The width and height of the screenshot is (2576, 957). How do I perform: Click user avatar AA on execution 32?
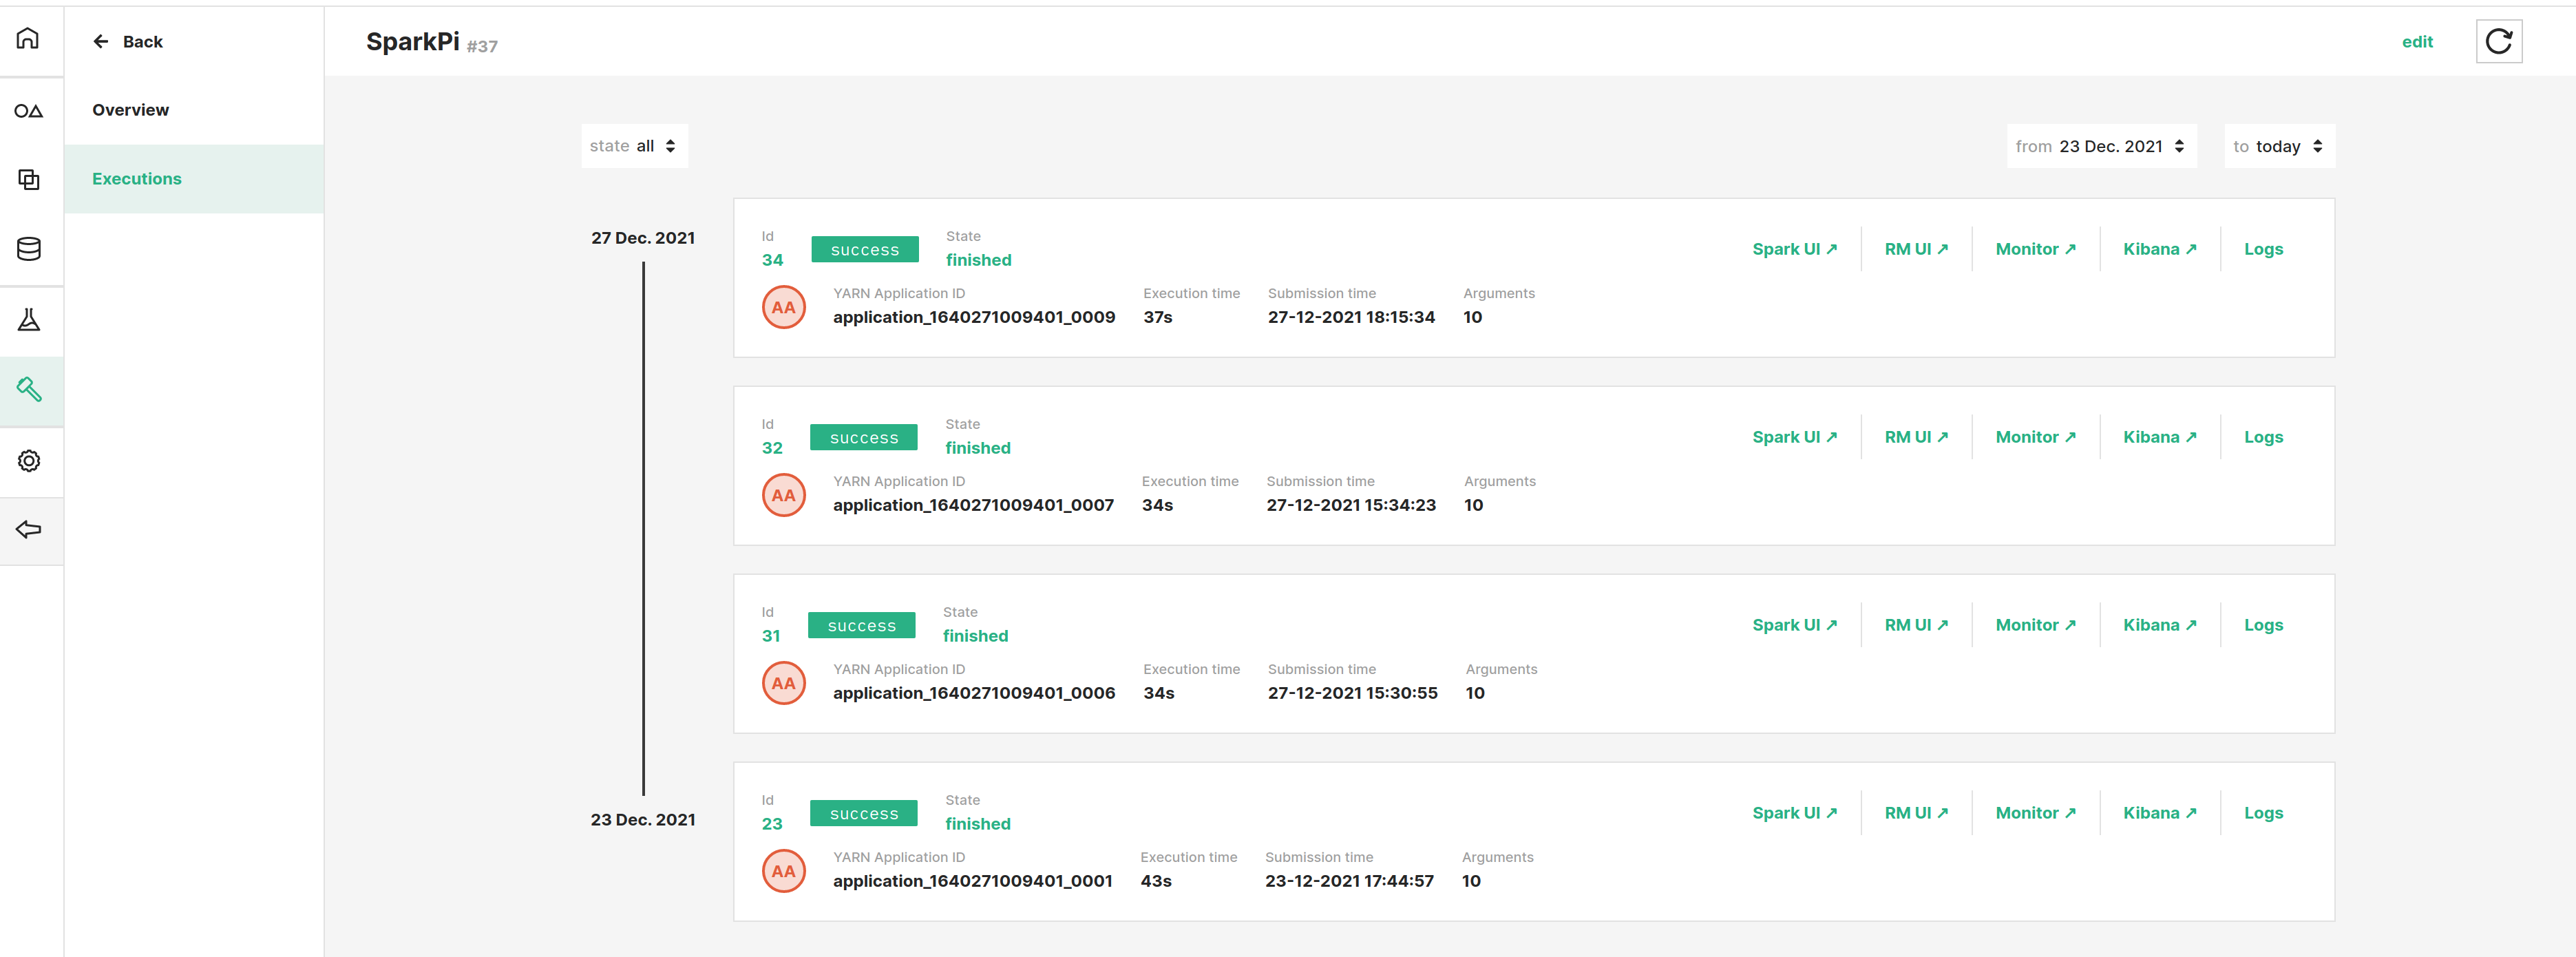click(x=783, y=496)
